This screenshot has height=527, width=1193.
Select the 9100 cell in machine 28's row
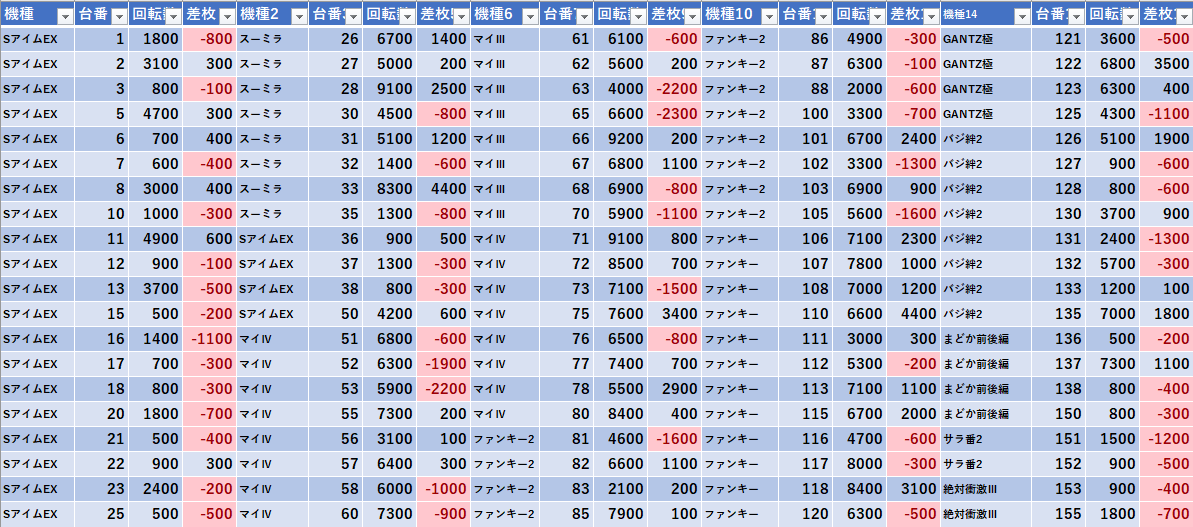(390, 89)
